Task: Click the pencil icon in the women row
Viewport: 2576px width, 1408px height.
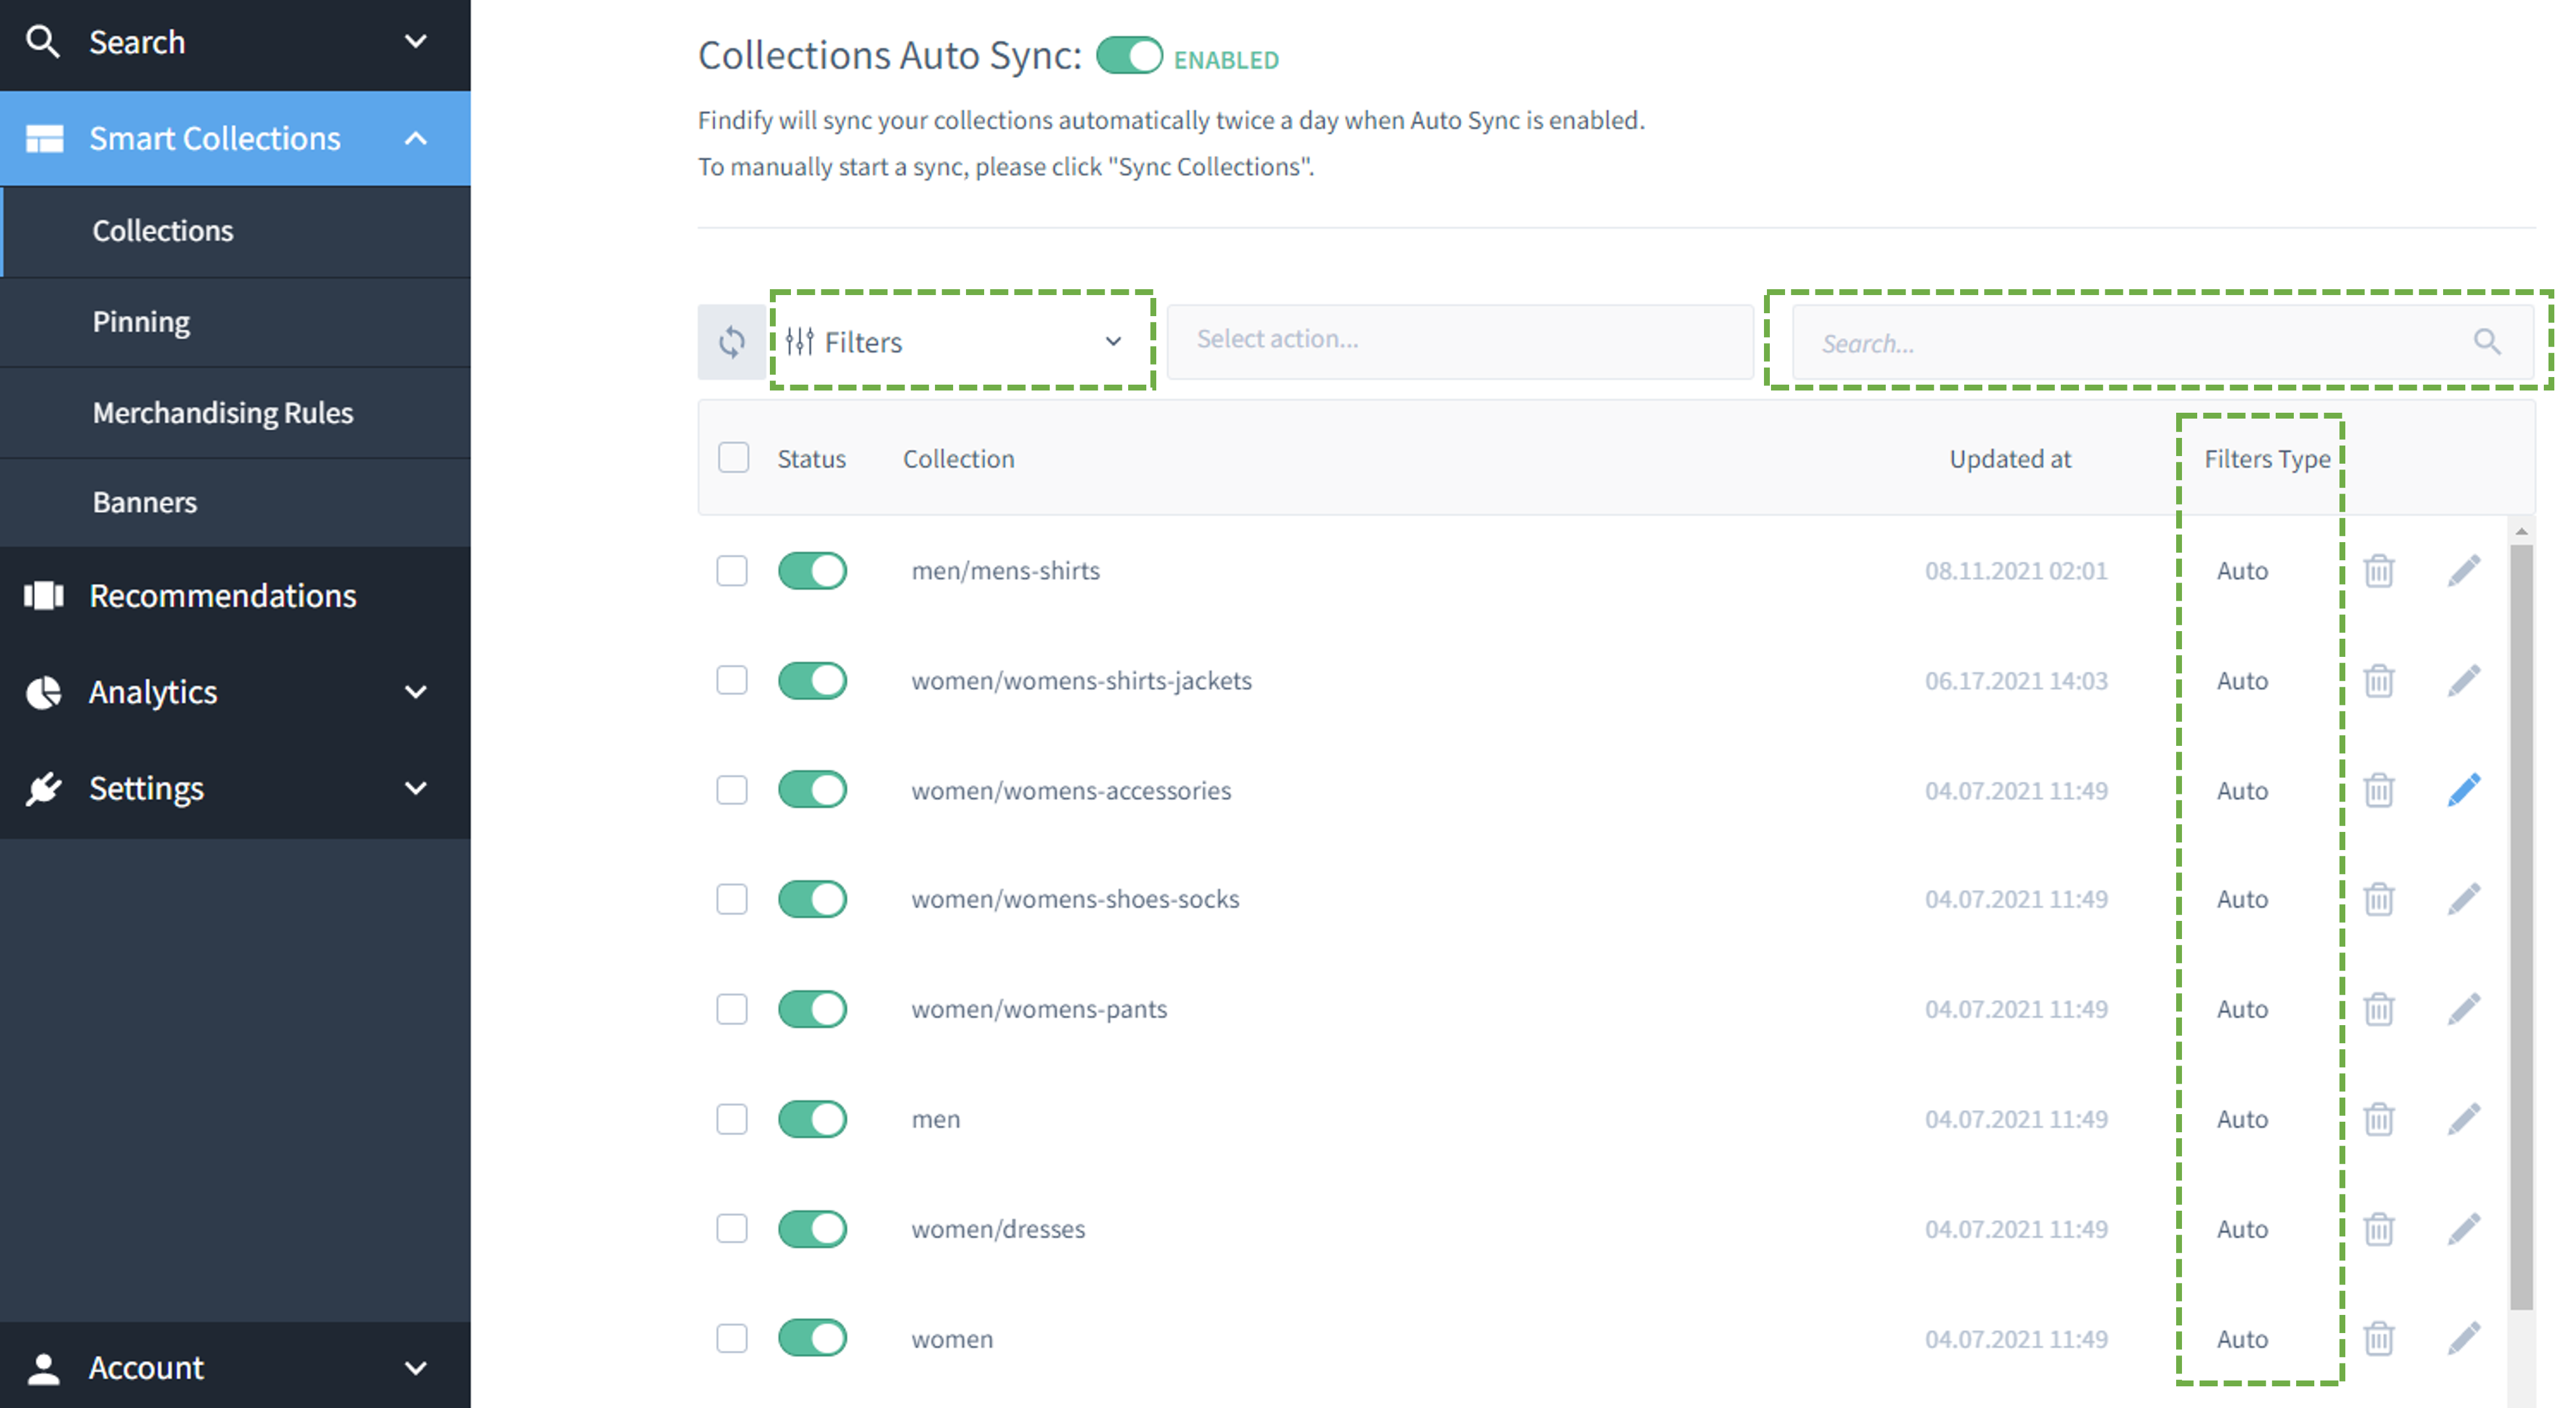Action: click(2464, 1338)
